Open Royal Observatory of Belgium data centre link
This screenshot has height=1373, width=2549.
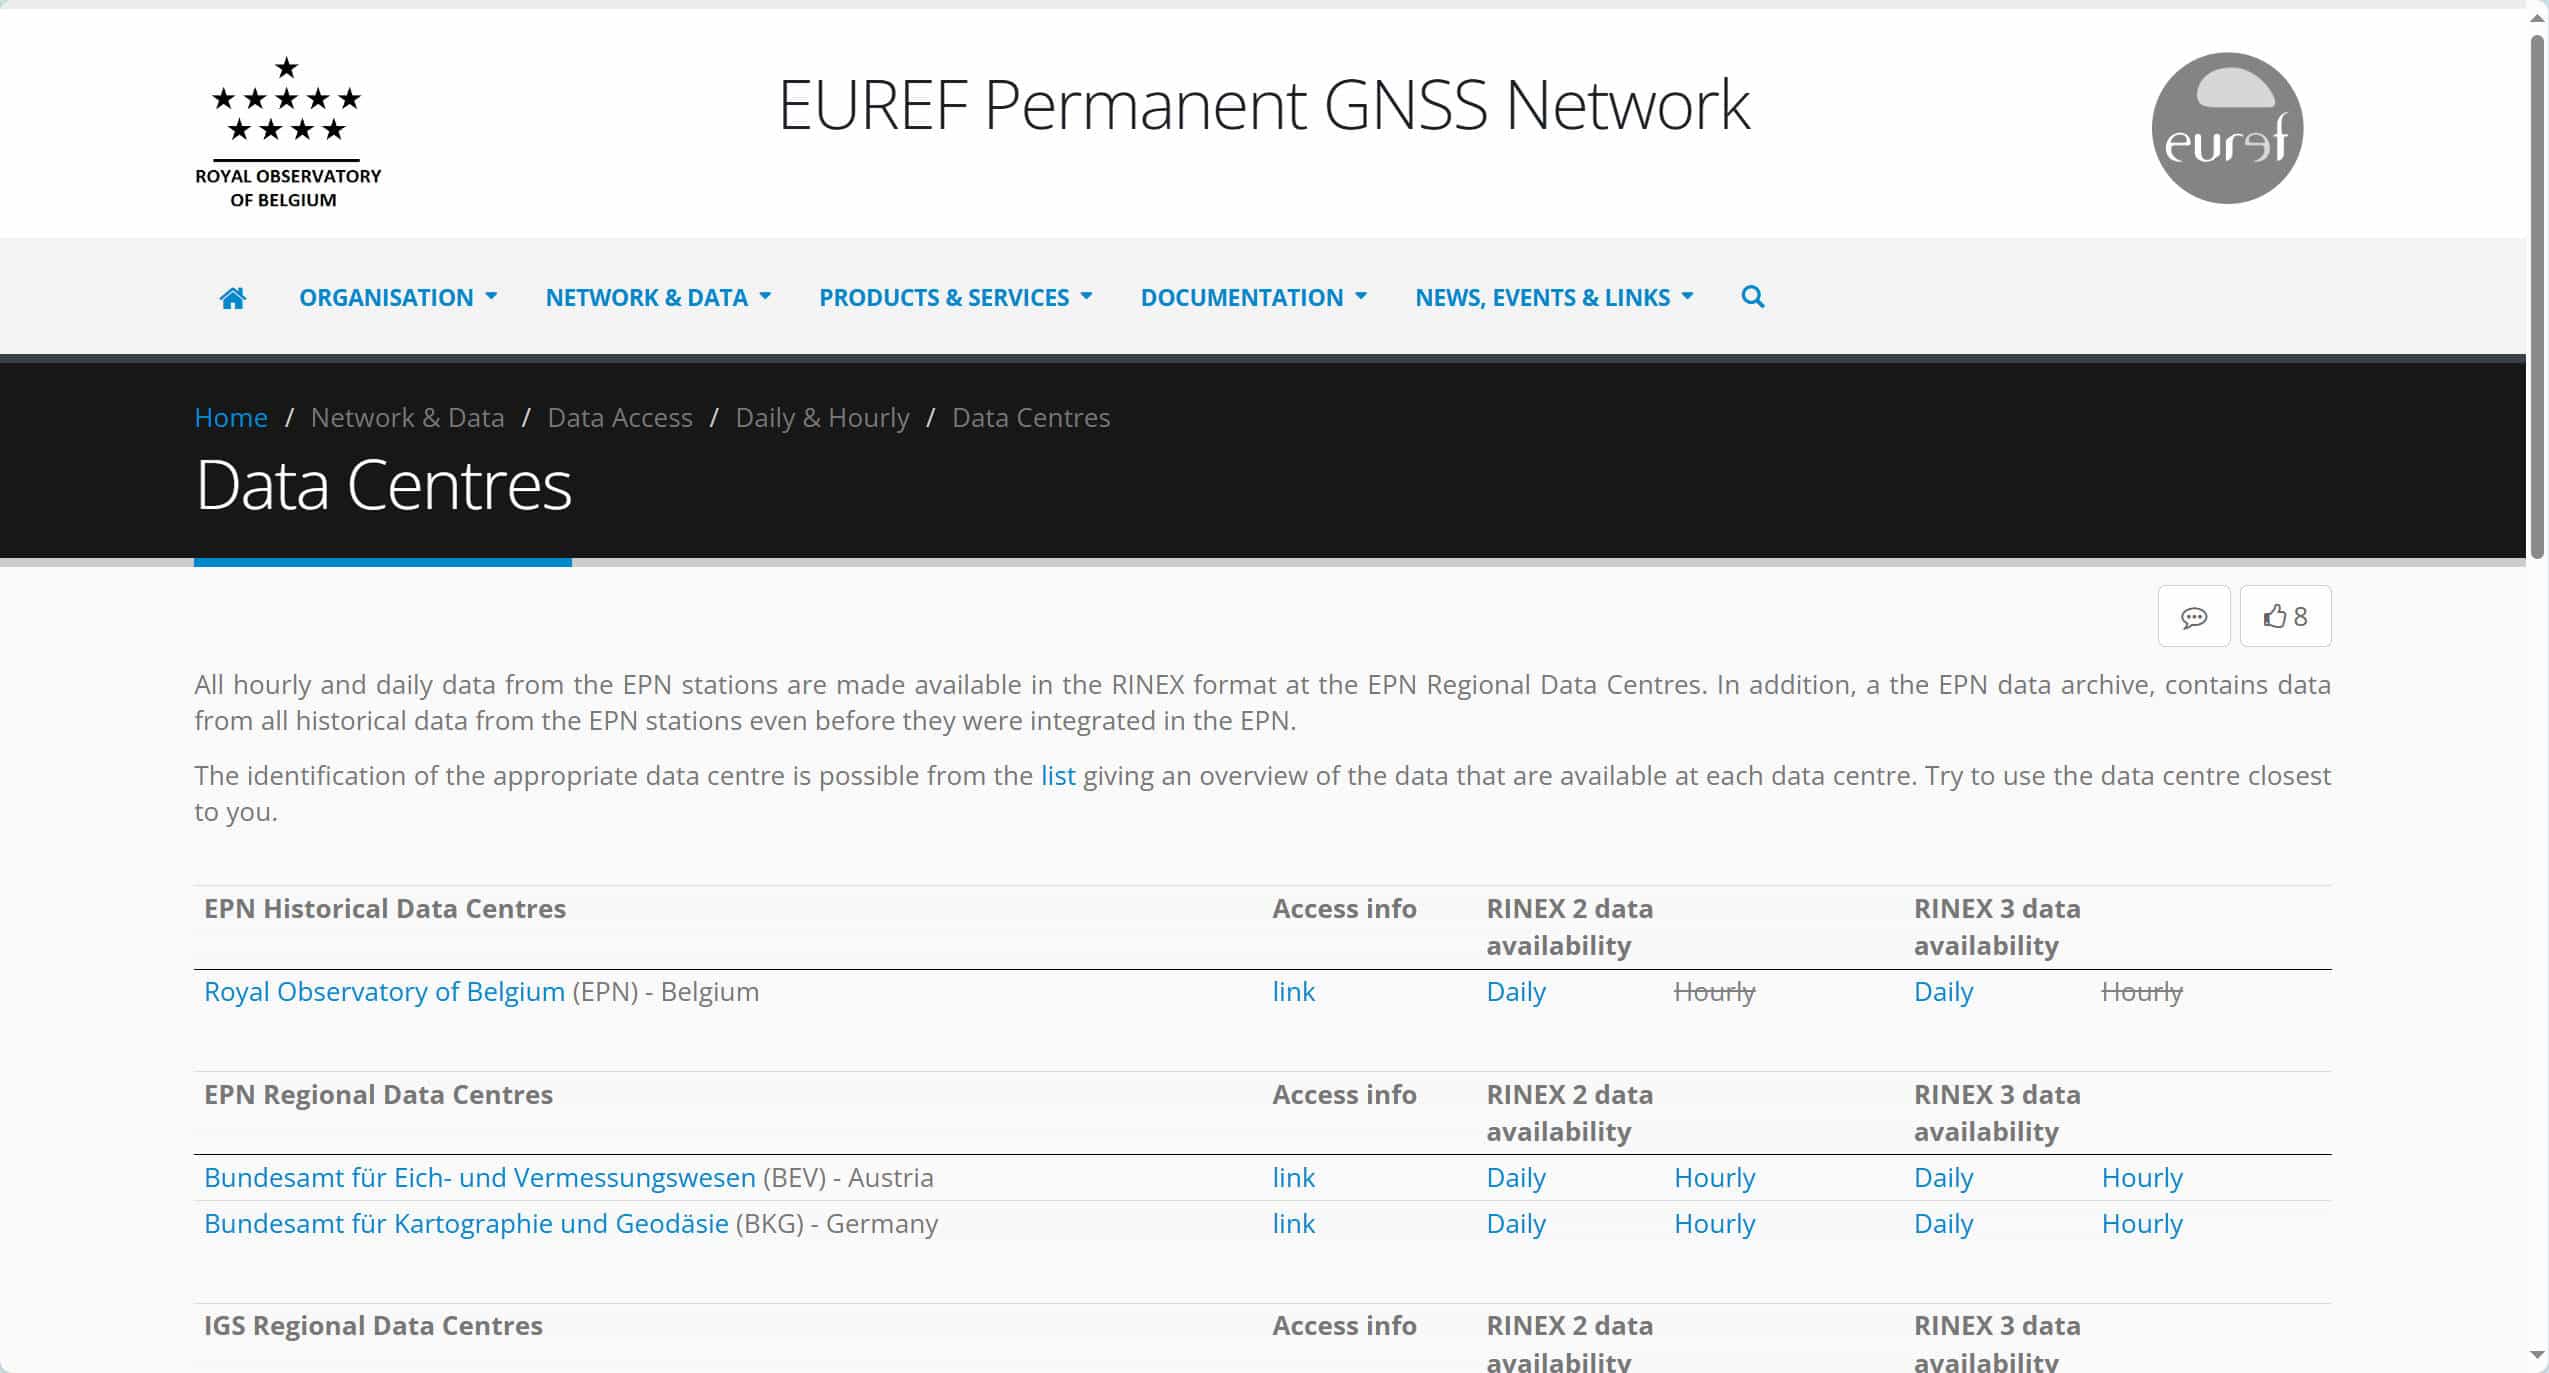click(x=384, y=992)
